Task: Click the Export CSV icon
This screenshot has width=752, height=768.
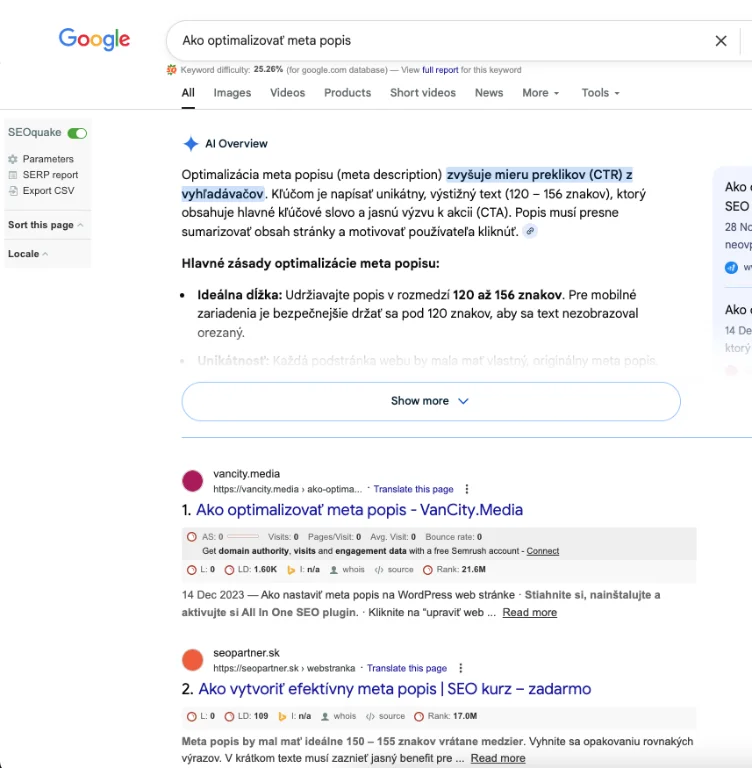Action: click(x=13, y=191)
